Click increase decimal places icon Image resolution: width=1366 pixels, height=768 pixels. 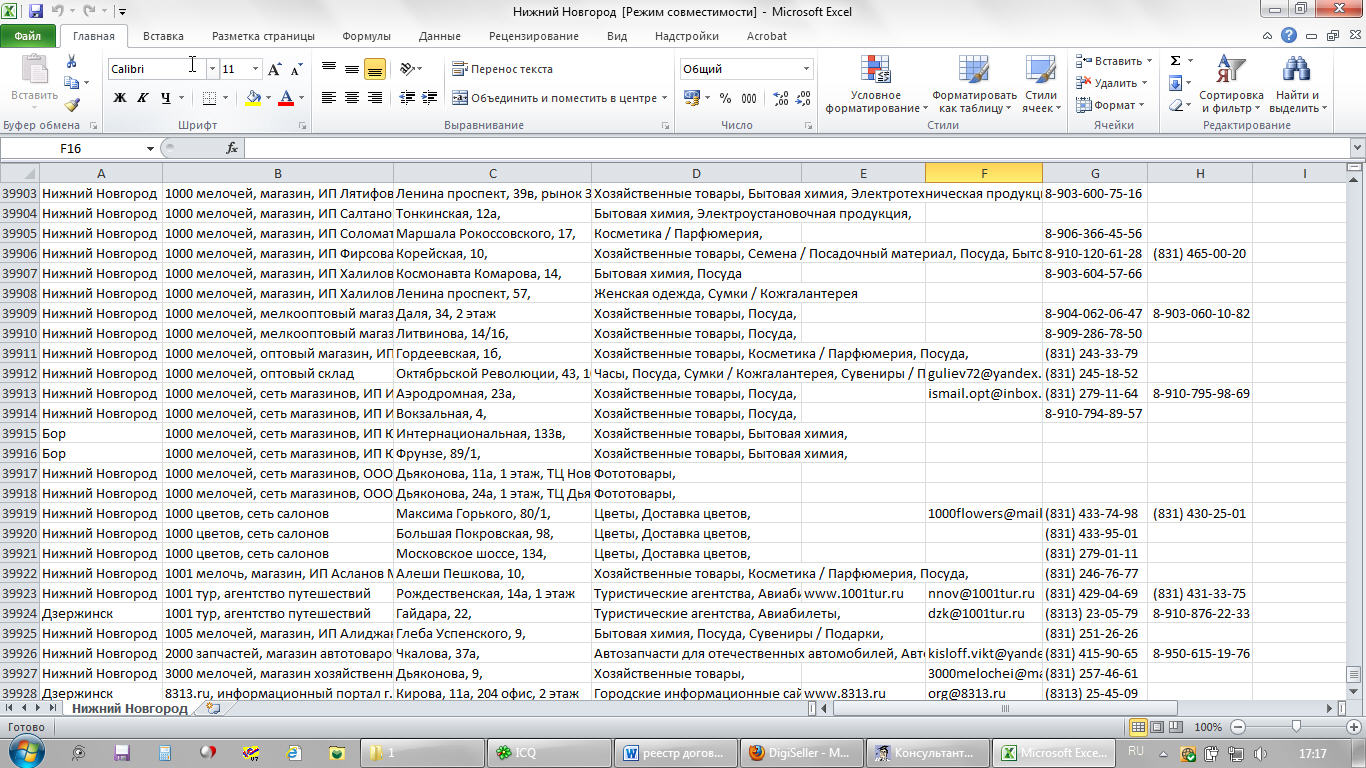click(x=780, y=98)
